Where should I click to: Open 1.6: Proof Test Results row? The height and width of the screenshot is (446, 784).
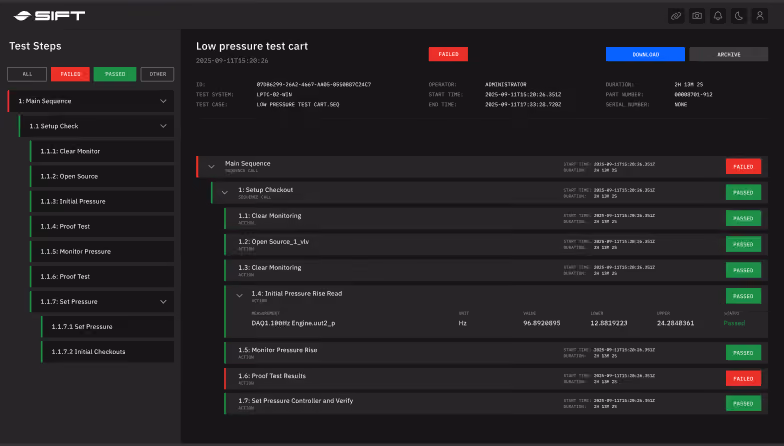pyautogui.click(x=496, y=378)
